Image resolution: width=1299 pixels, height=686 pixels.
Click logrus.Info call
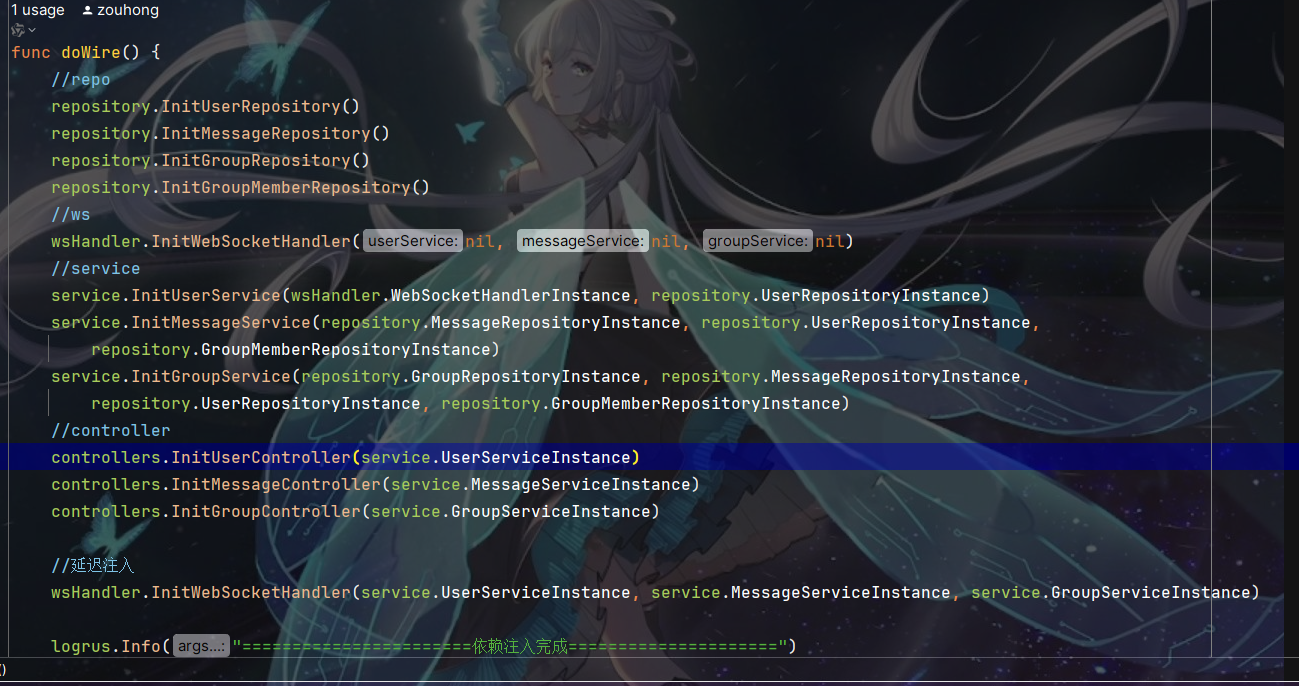click(106, 646)
